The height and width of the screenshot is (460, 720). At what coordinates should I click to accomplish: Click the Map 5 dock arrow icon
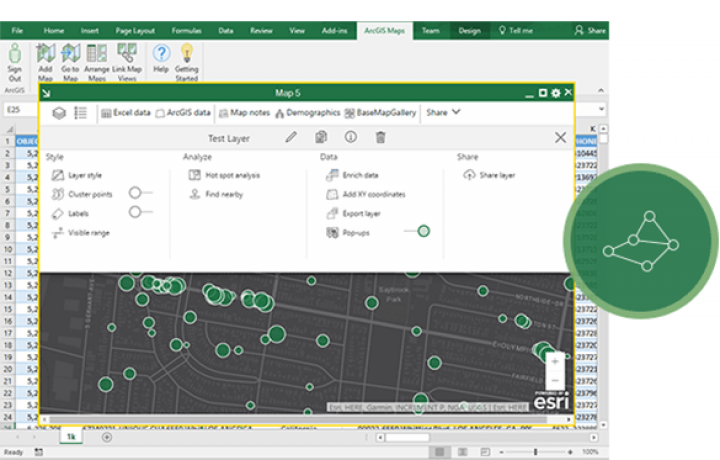[46, 94]
